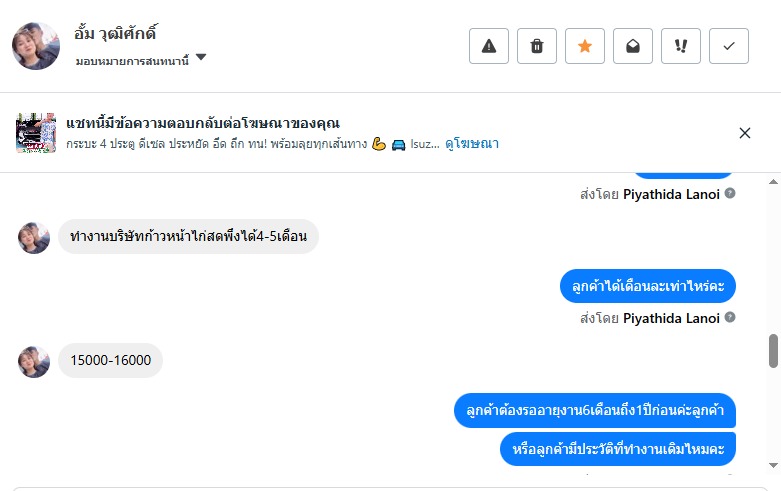
Task: Click the Isuzu ad thumbnail image
Action: 36,133
